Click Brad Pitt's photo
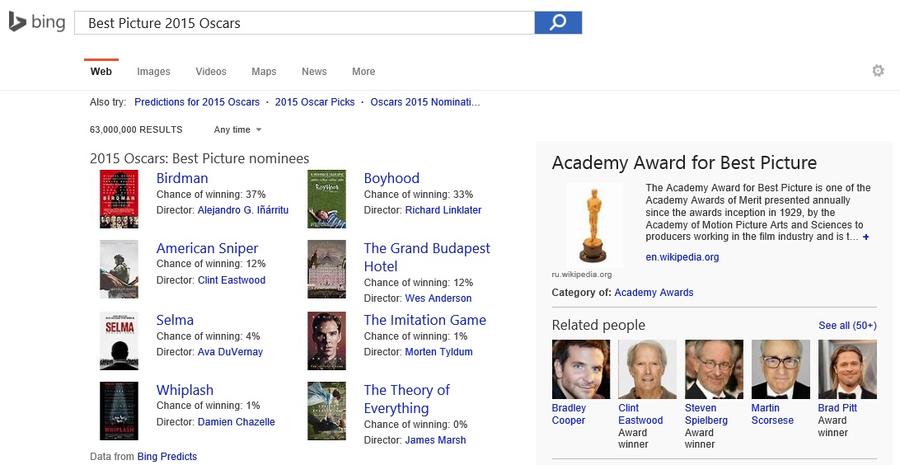This screenshot has height=465, width=900. (x=847, y=369)
